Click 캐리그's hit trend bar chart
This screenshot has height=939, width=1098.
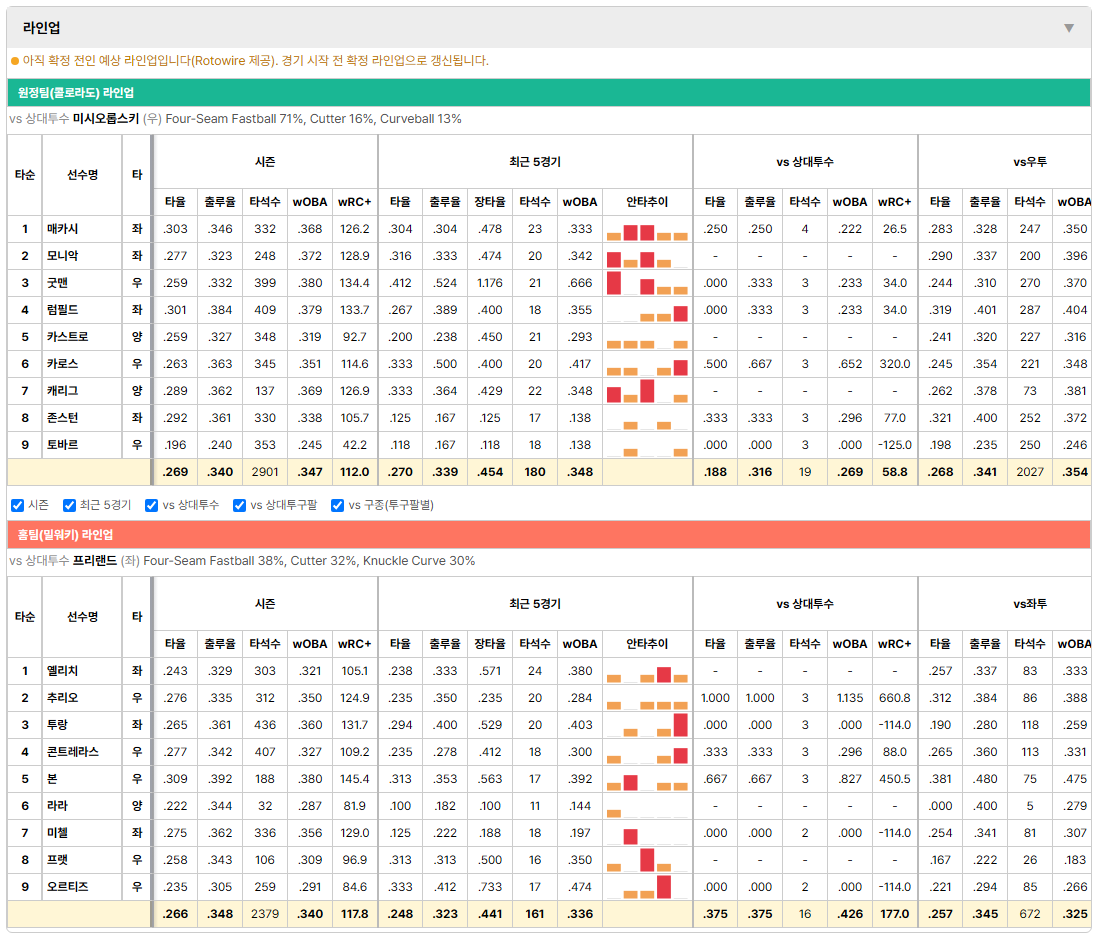(x=647, y=391)
